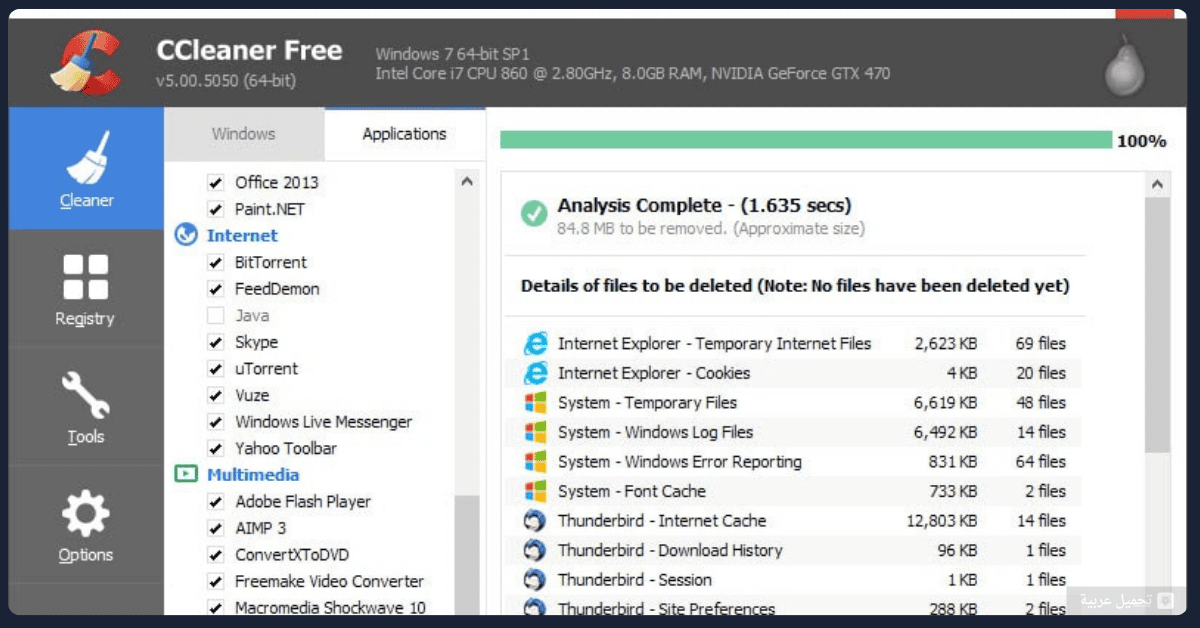Switch to the Windows tab

pyautogui.click(x=244, y=134)
